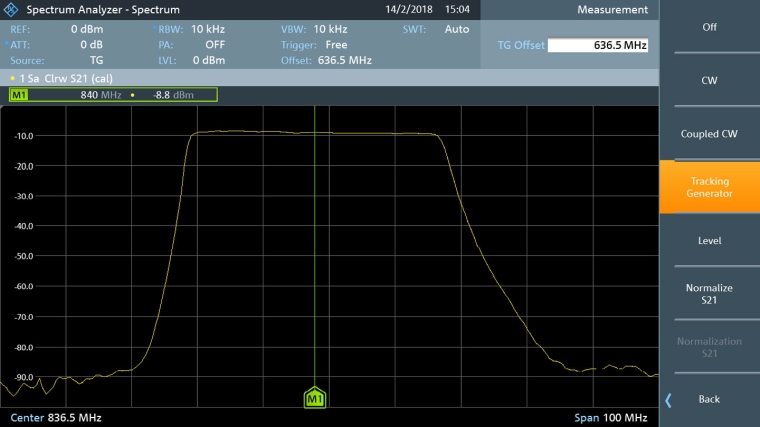
Task: Click the Back chevron arrow icon
Action: click(669, 400)
